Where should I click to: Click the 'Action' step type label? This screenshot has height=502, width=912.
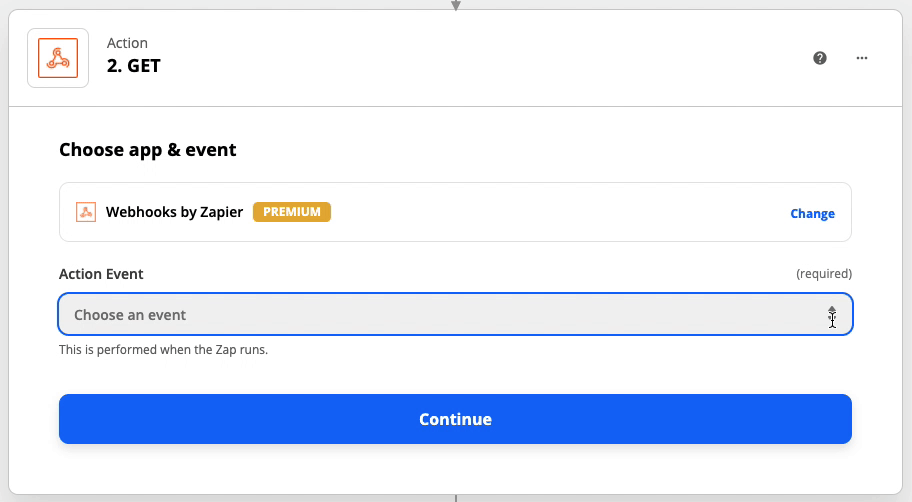(127, 43)
